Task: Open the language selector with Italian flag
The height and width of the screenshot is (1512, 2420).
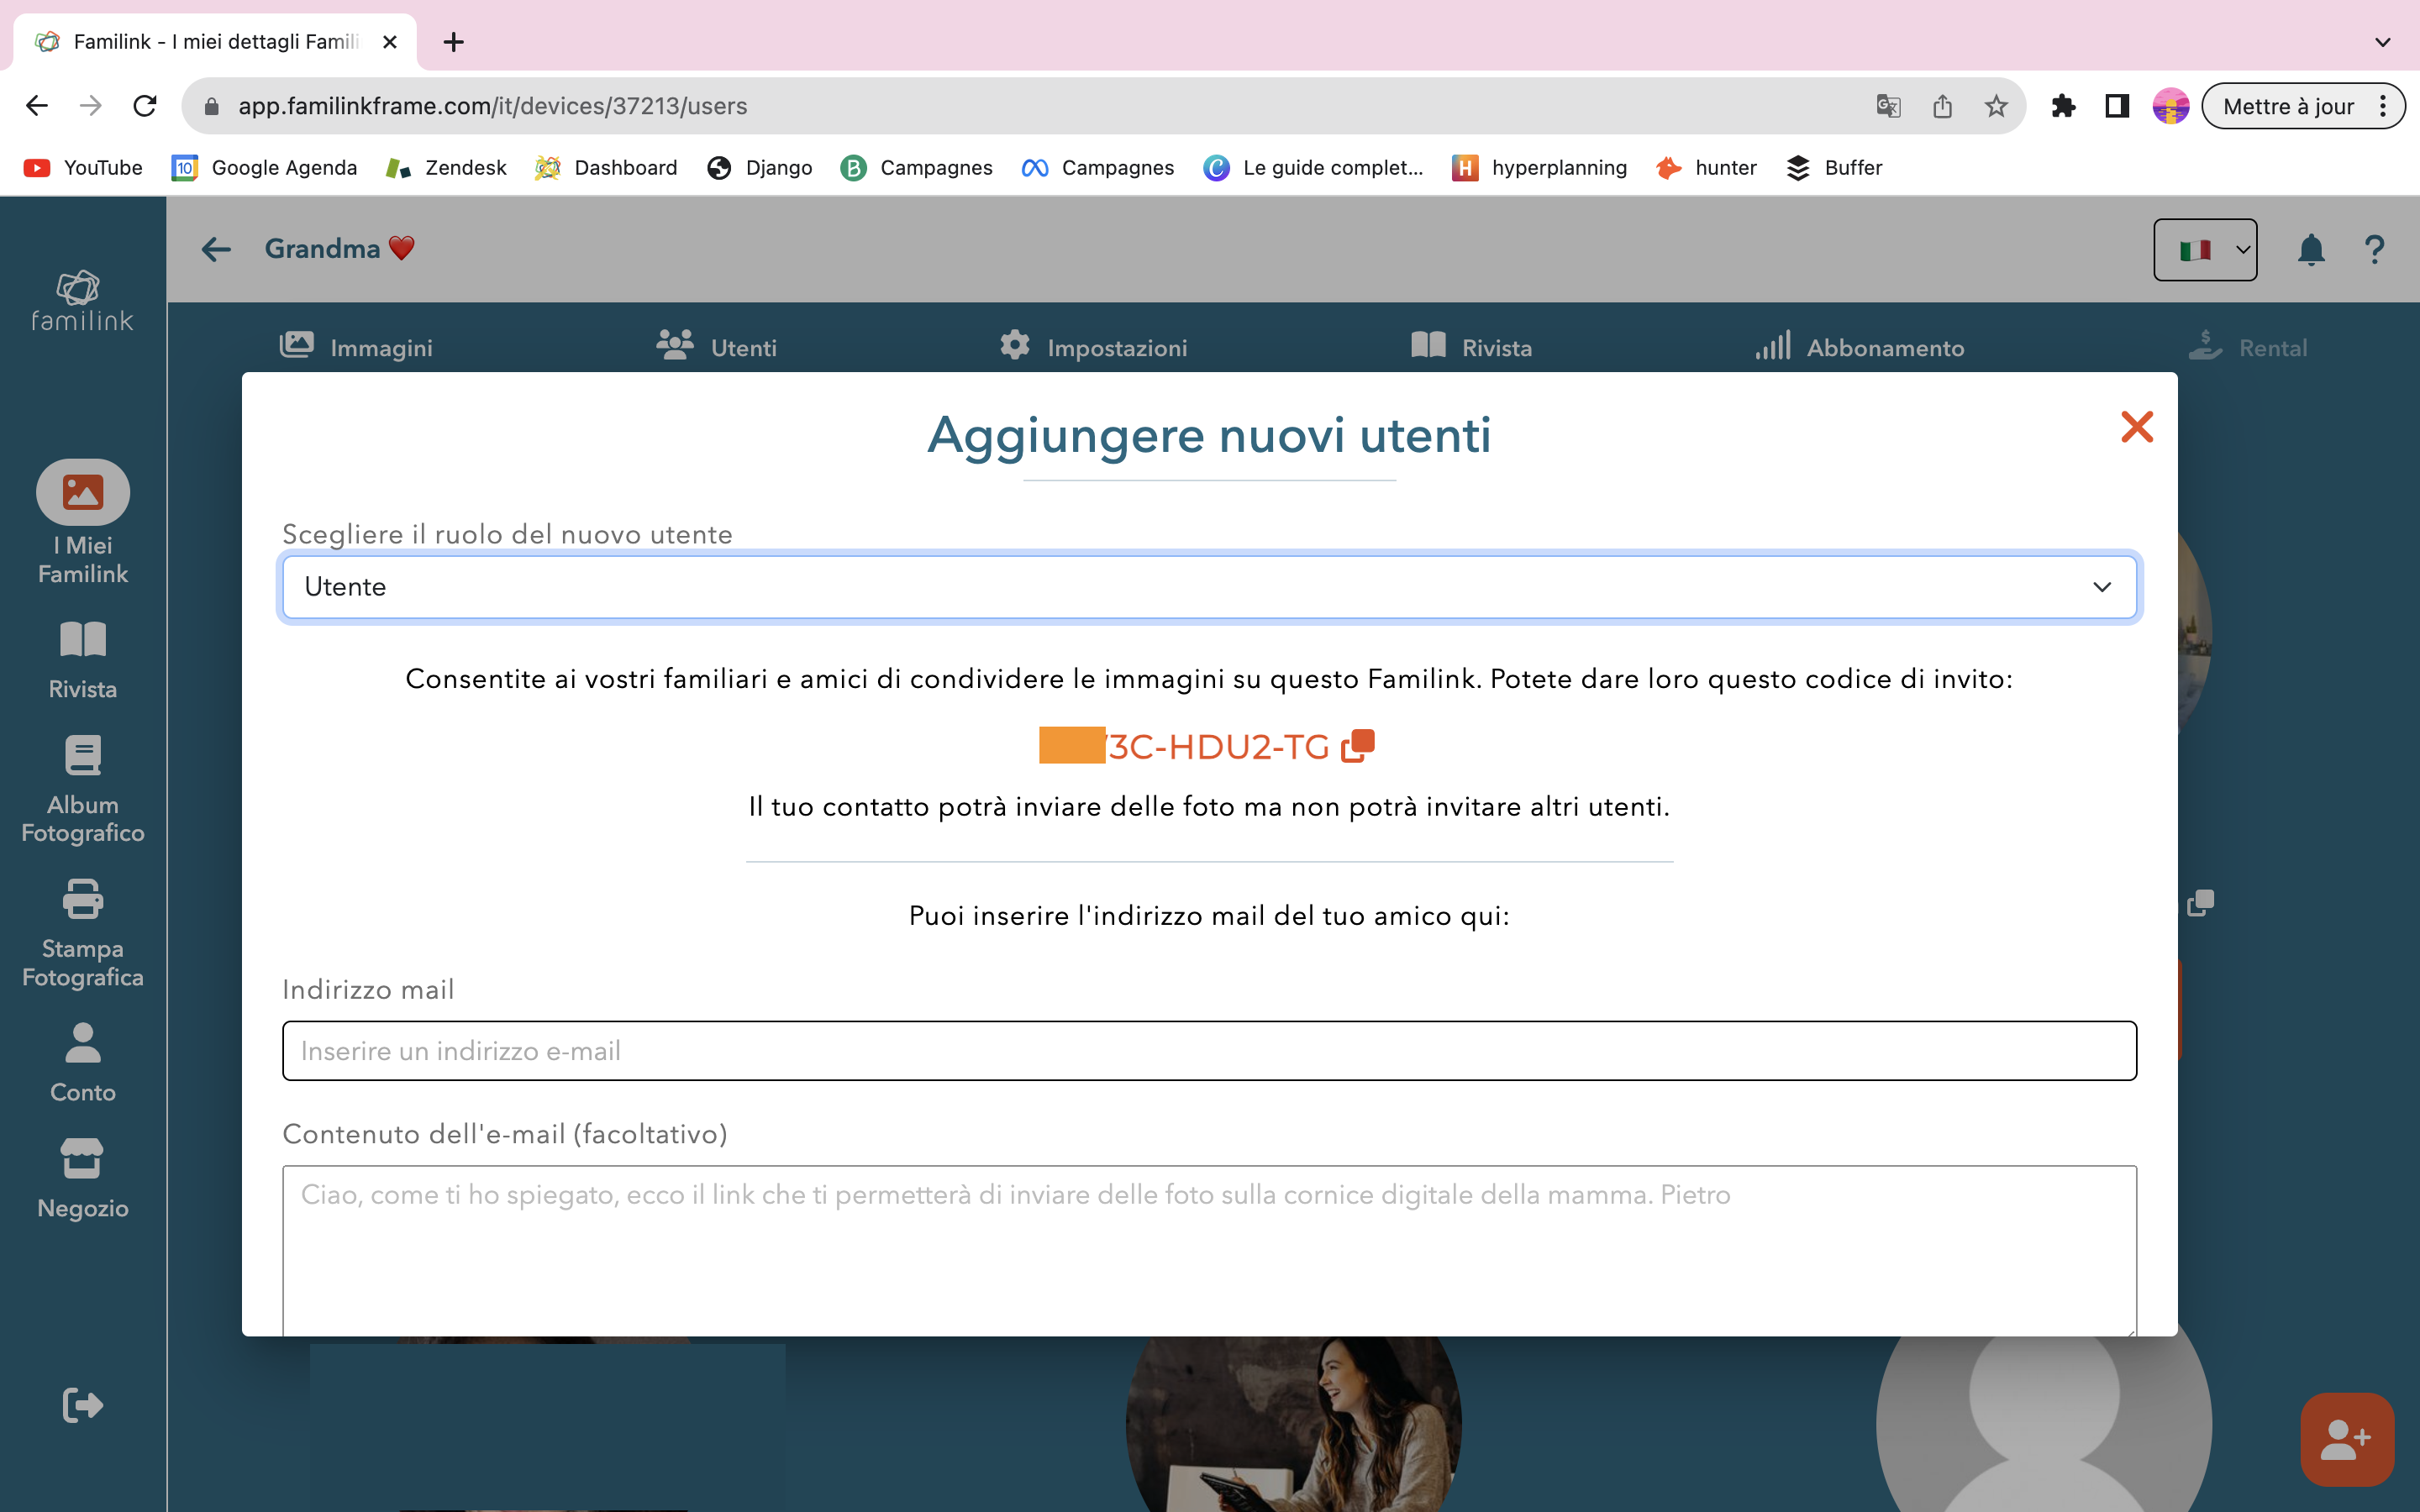Action: pyautogui.click(x=2205, y=250)
